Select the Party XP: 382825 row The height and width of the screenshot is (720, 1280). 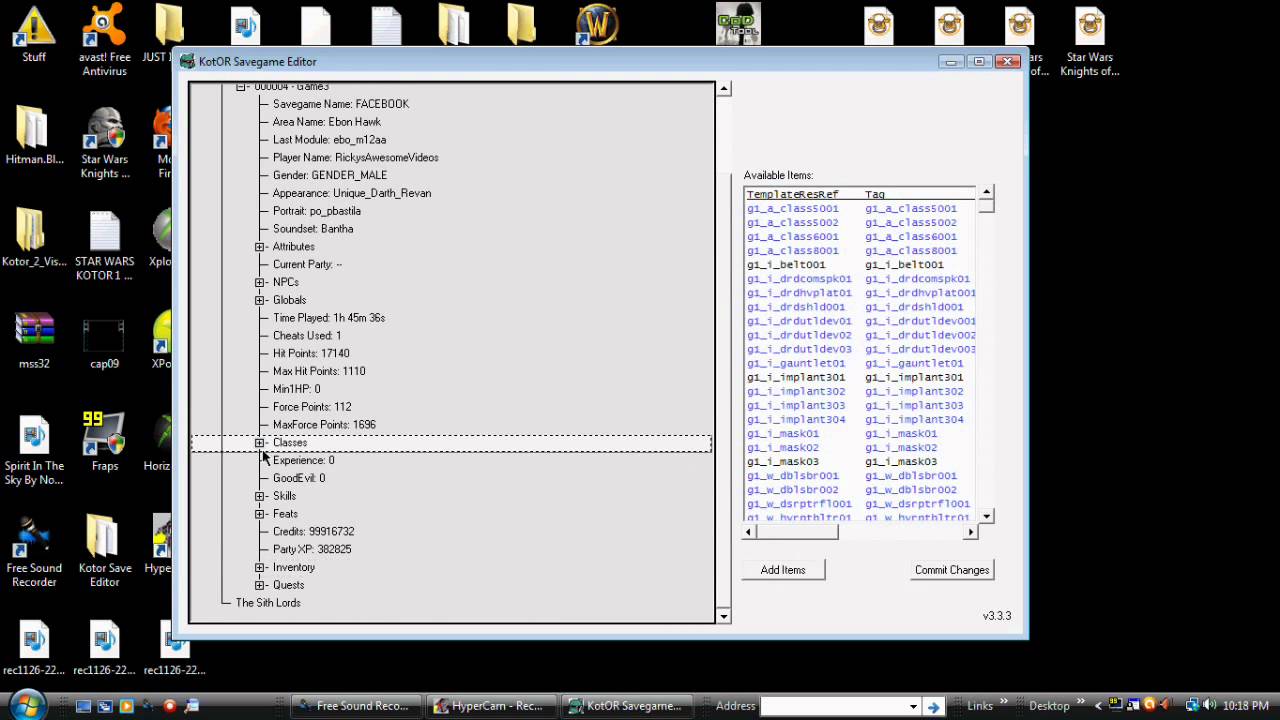[312, 550]
